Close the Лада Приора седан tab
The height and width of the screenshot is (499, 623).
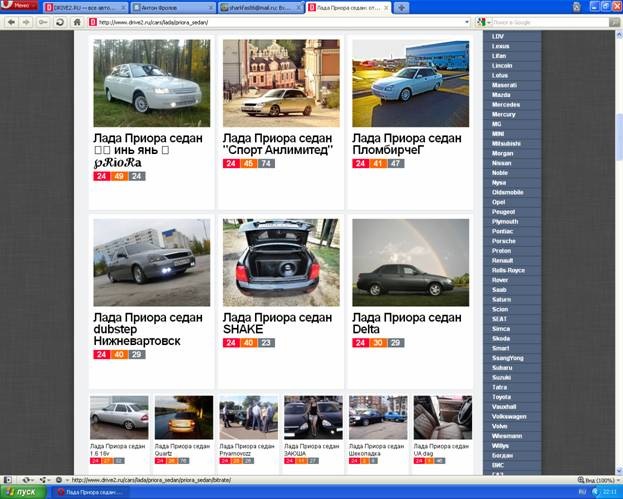point(386,8)
